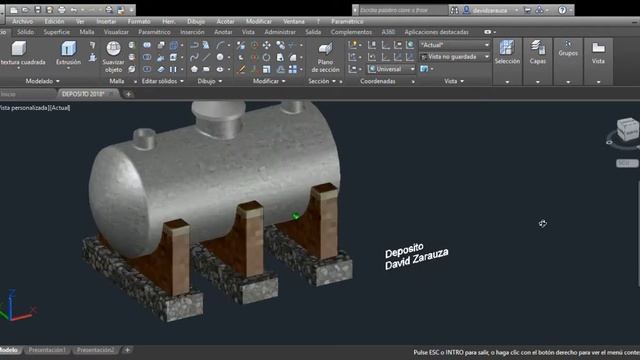The width and height of the screenshot is (640, 360).
Task: Add a new drawing tab with plus button
Action: [128, 94]
